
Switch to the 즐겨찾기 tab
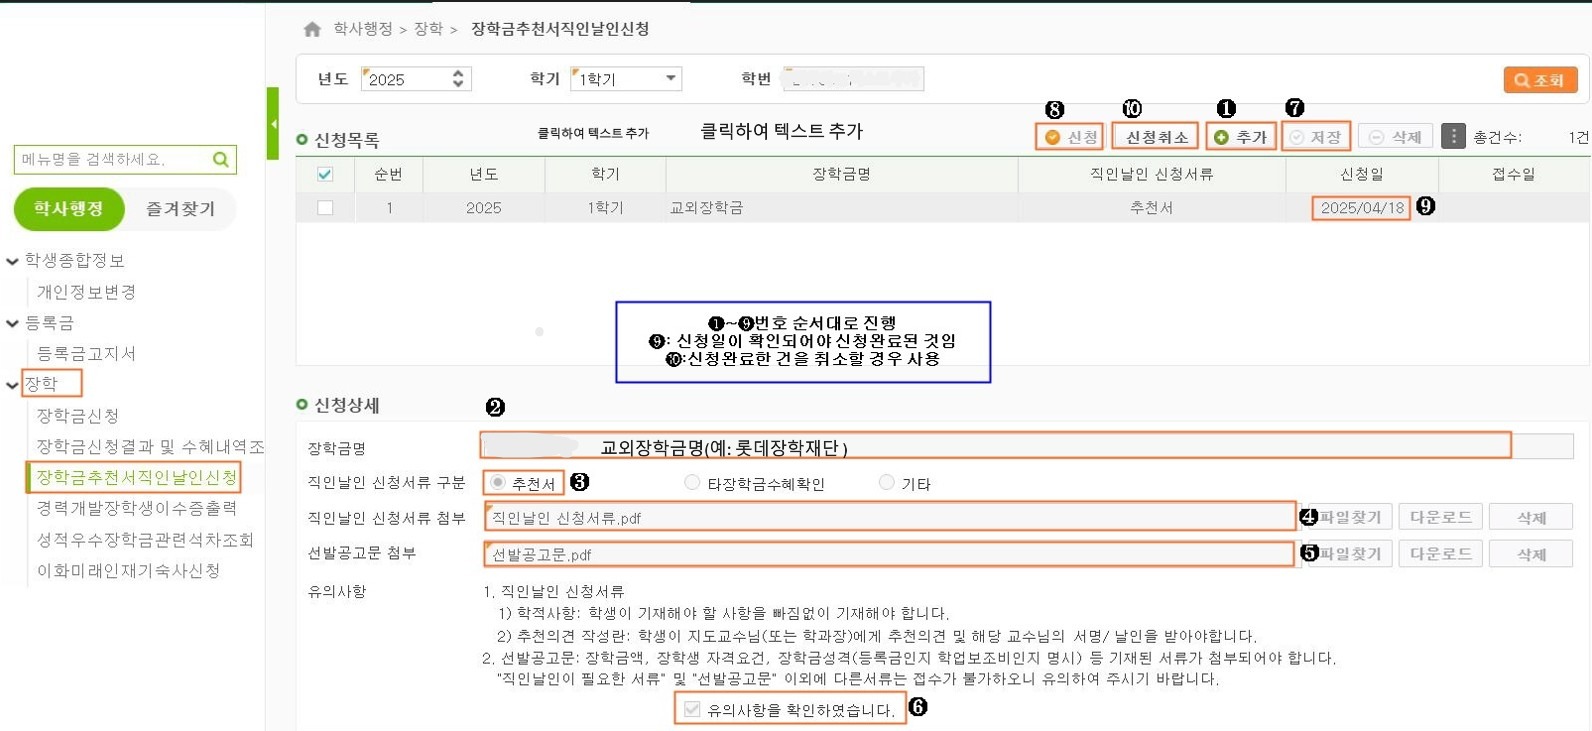[x=180, y=209]
